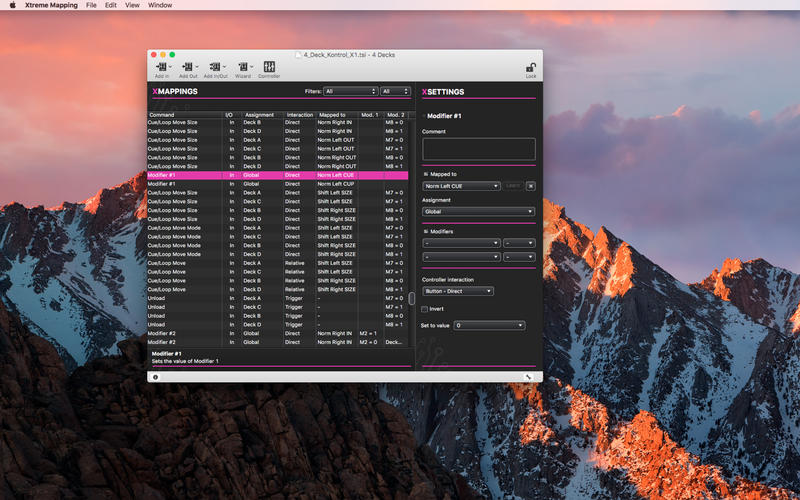Select the highlighted Modifier #1 Norm Left CUE row
Viewport: 800px width, 500px height.
pos(278,175)
